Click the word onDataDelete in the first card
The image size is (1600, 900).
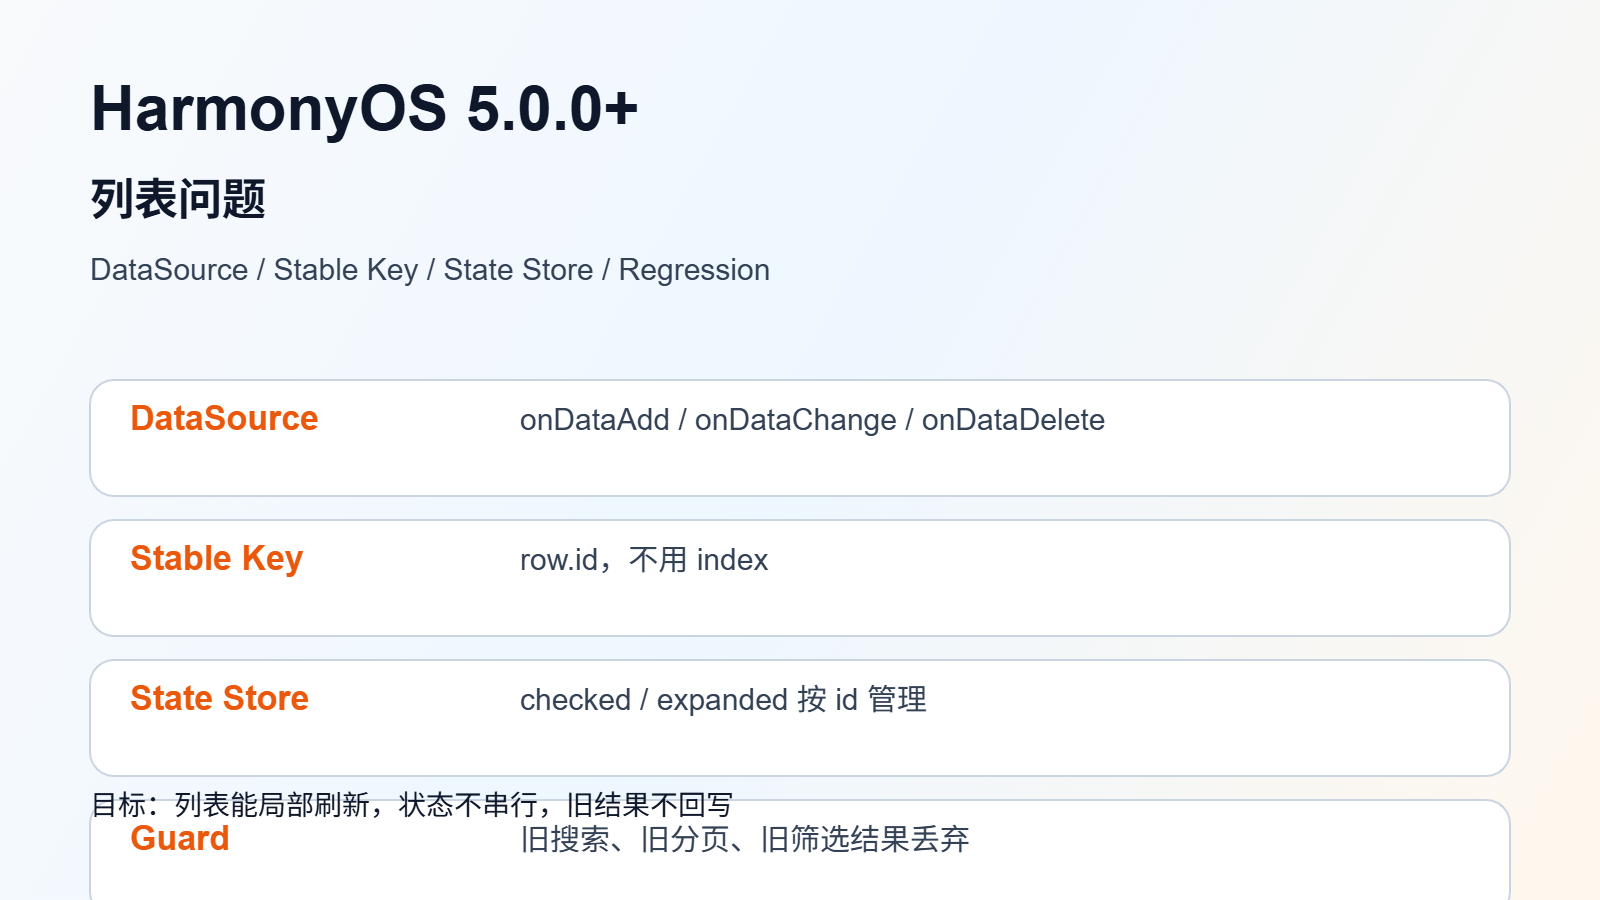tap(1013, 420)
